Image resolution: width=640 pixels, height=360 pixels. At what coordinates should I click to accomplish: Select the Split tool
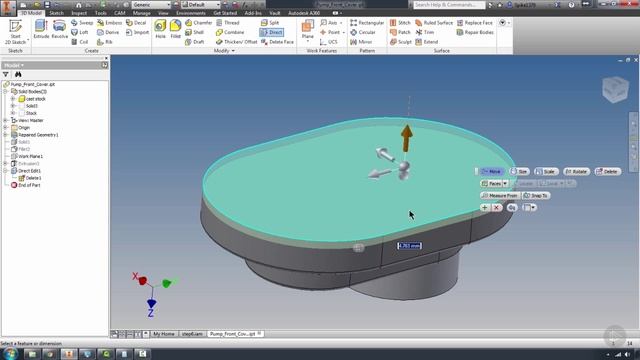point(270,23)
